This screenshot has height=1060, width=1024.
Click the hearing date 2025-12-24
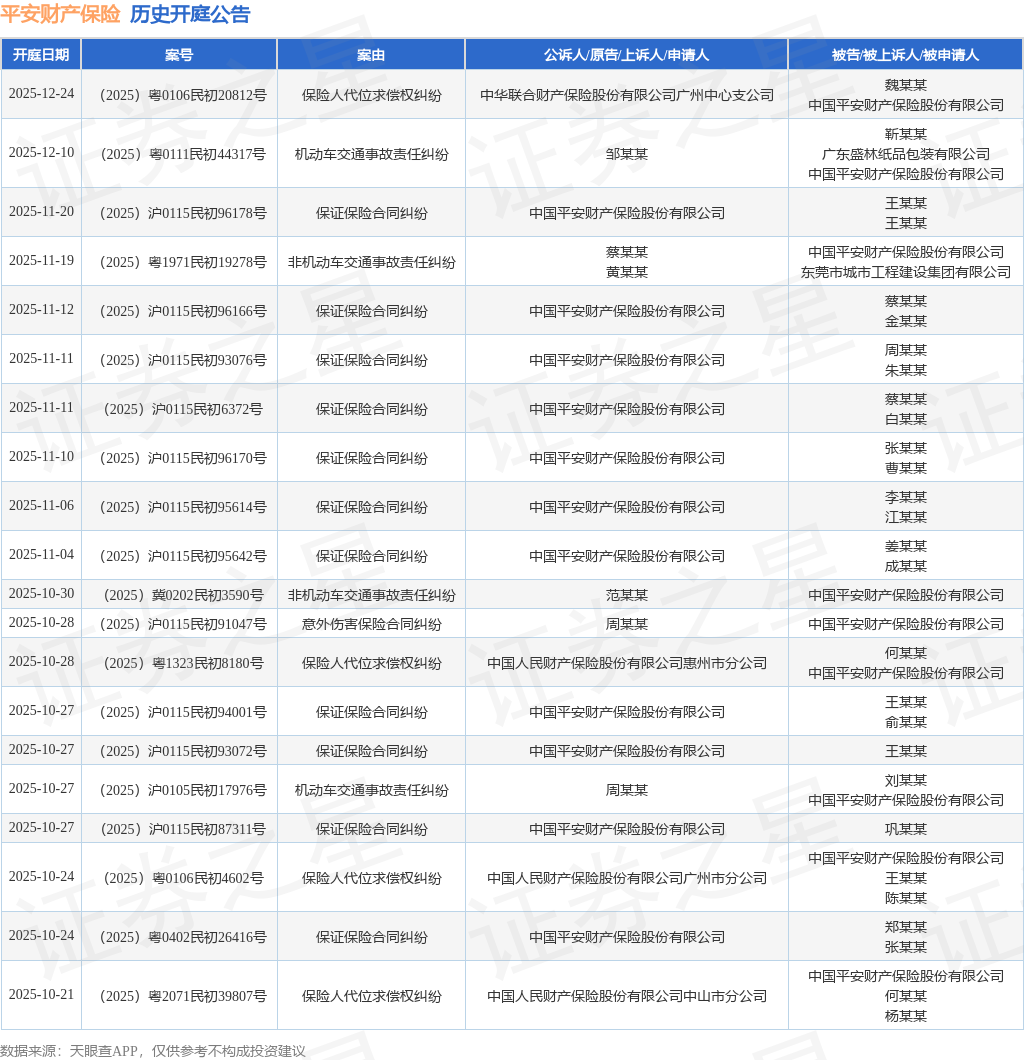tap(41, 93)
